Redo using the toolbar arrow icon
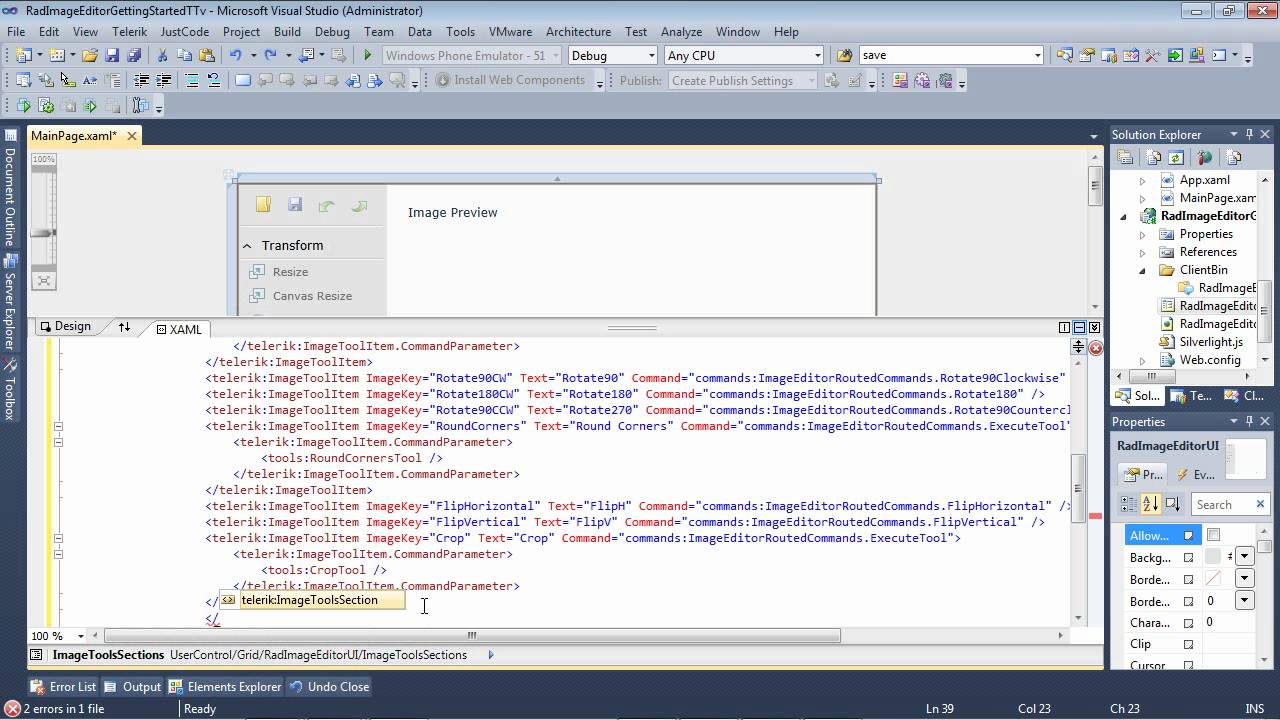The image size is (1280, 720). pos(270,56)
